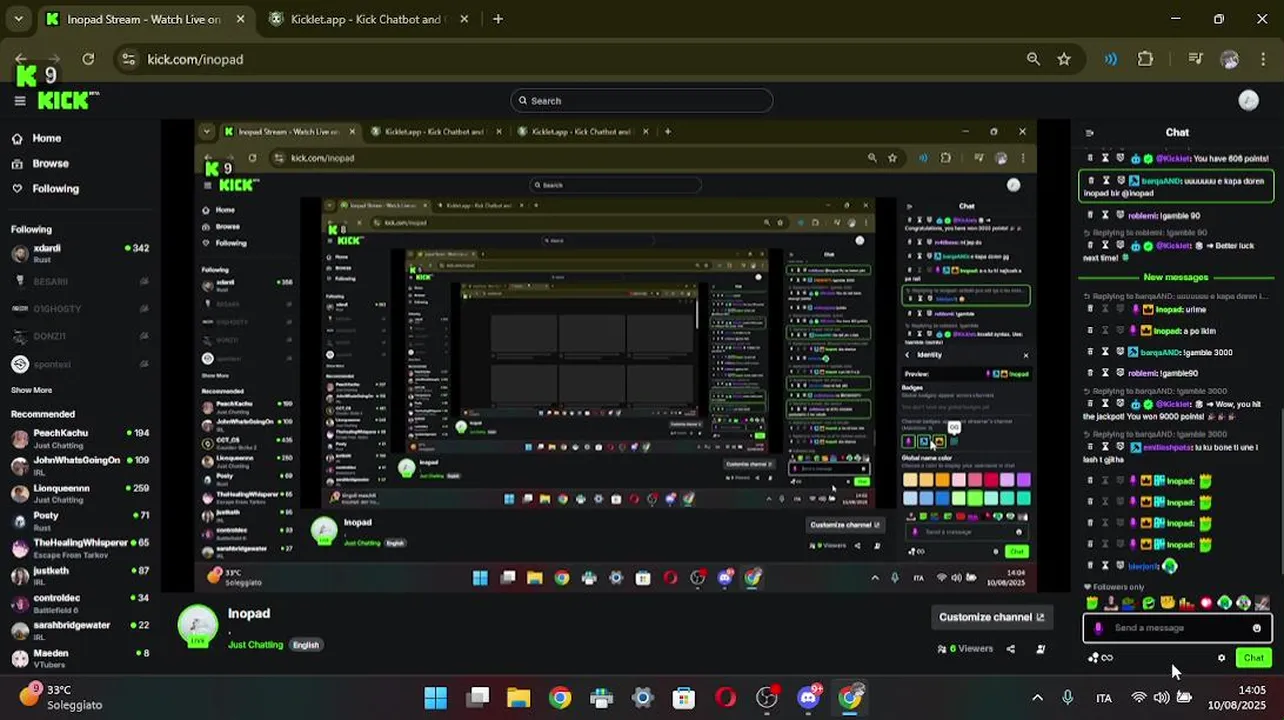Open the Chrome extensions puzzle icon
This screenshot has width=1284, height=720.
tap(1146, 59)
